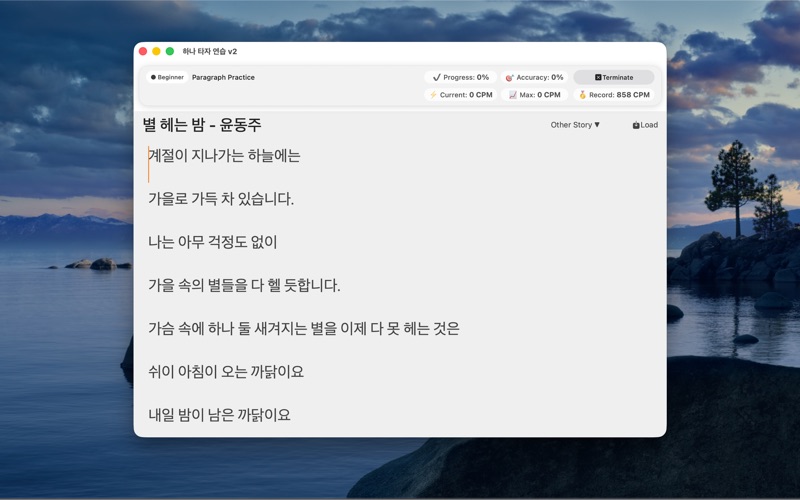800x500 pixels.
Task: Click the X icon on Terminate button
Action: [598, 78]
